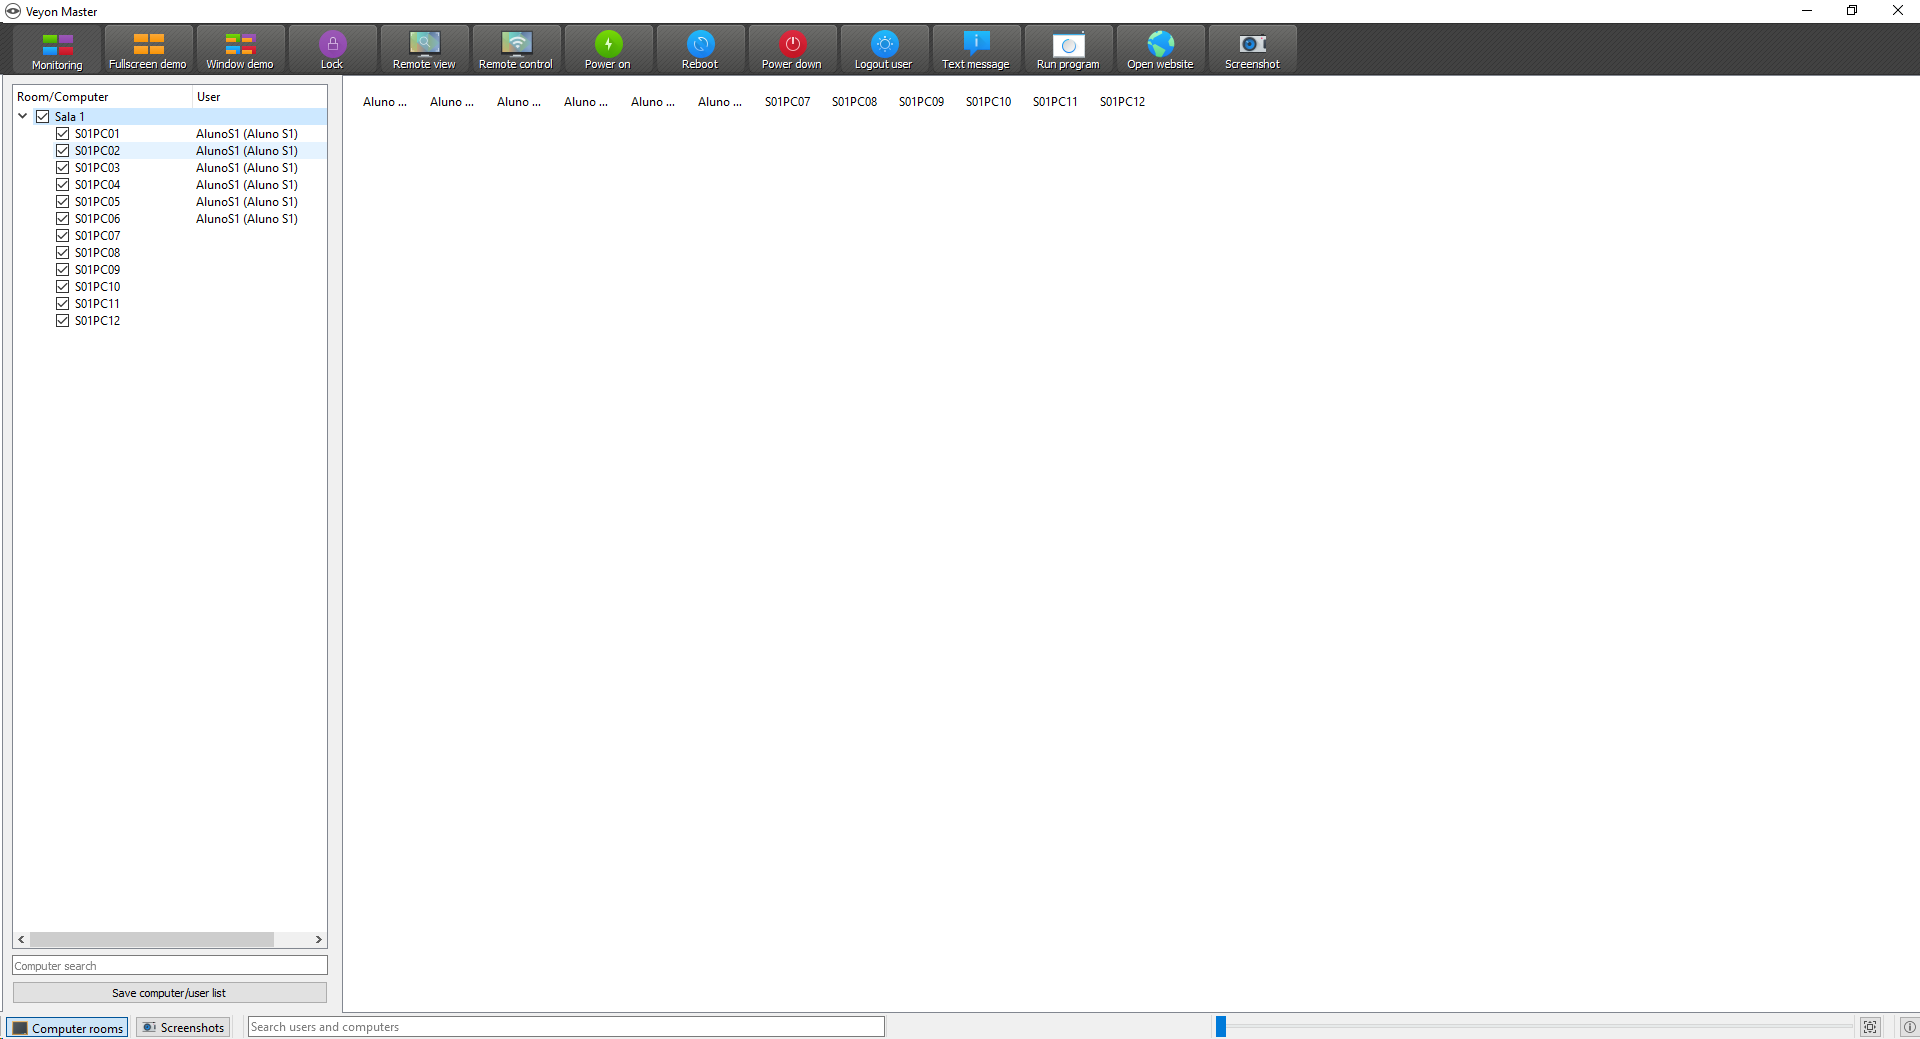Logout user from all machines
The image size is (1920, 1039).
883,49
